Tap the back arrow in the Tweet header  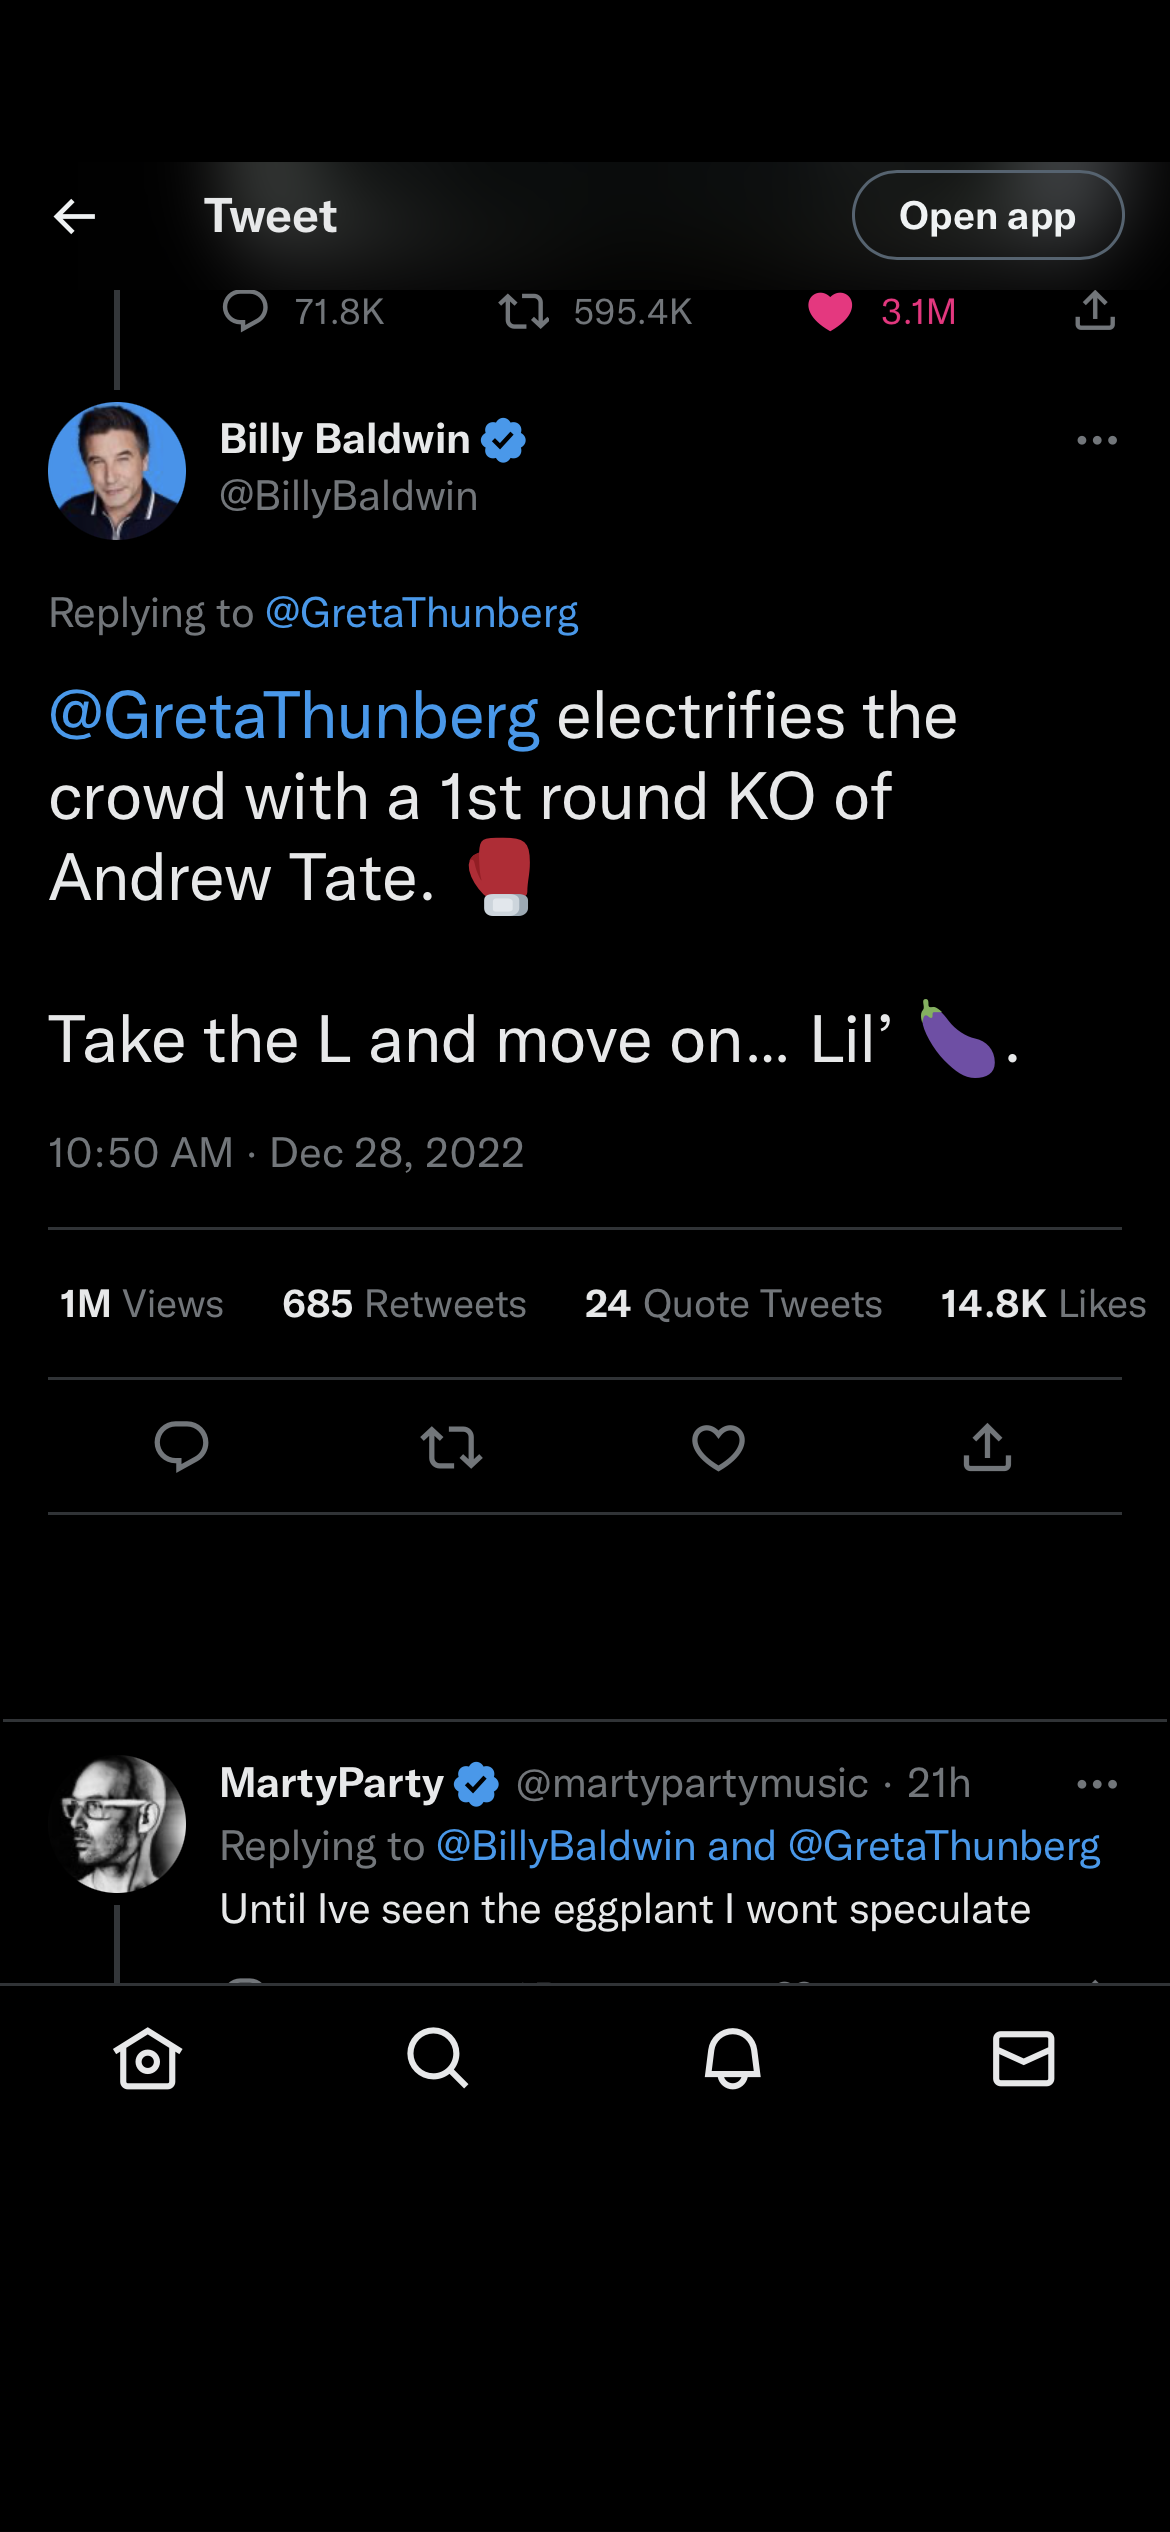74,216
